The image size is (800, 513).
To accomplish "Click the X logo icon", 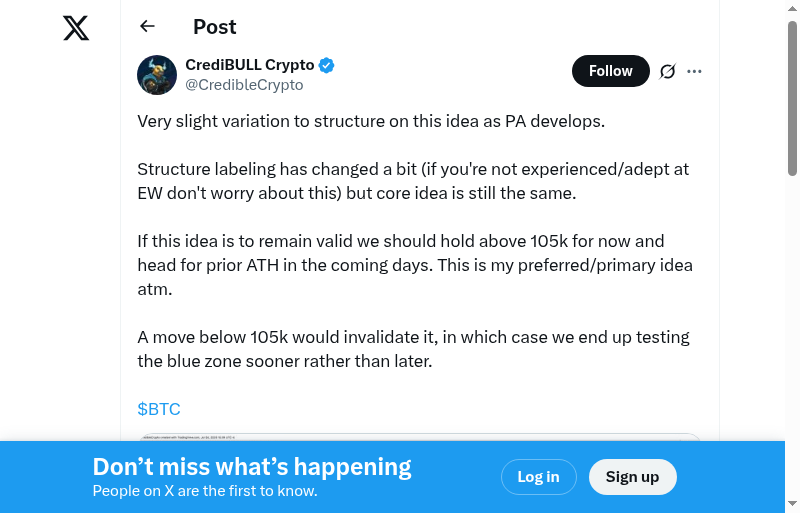I will pos(76,28).
